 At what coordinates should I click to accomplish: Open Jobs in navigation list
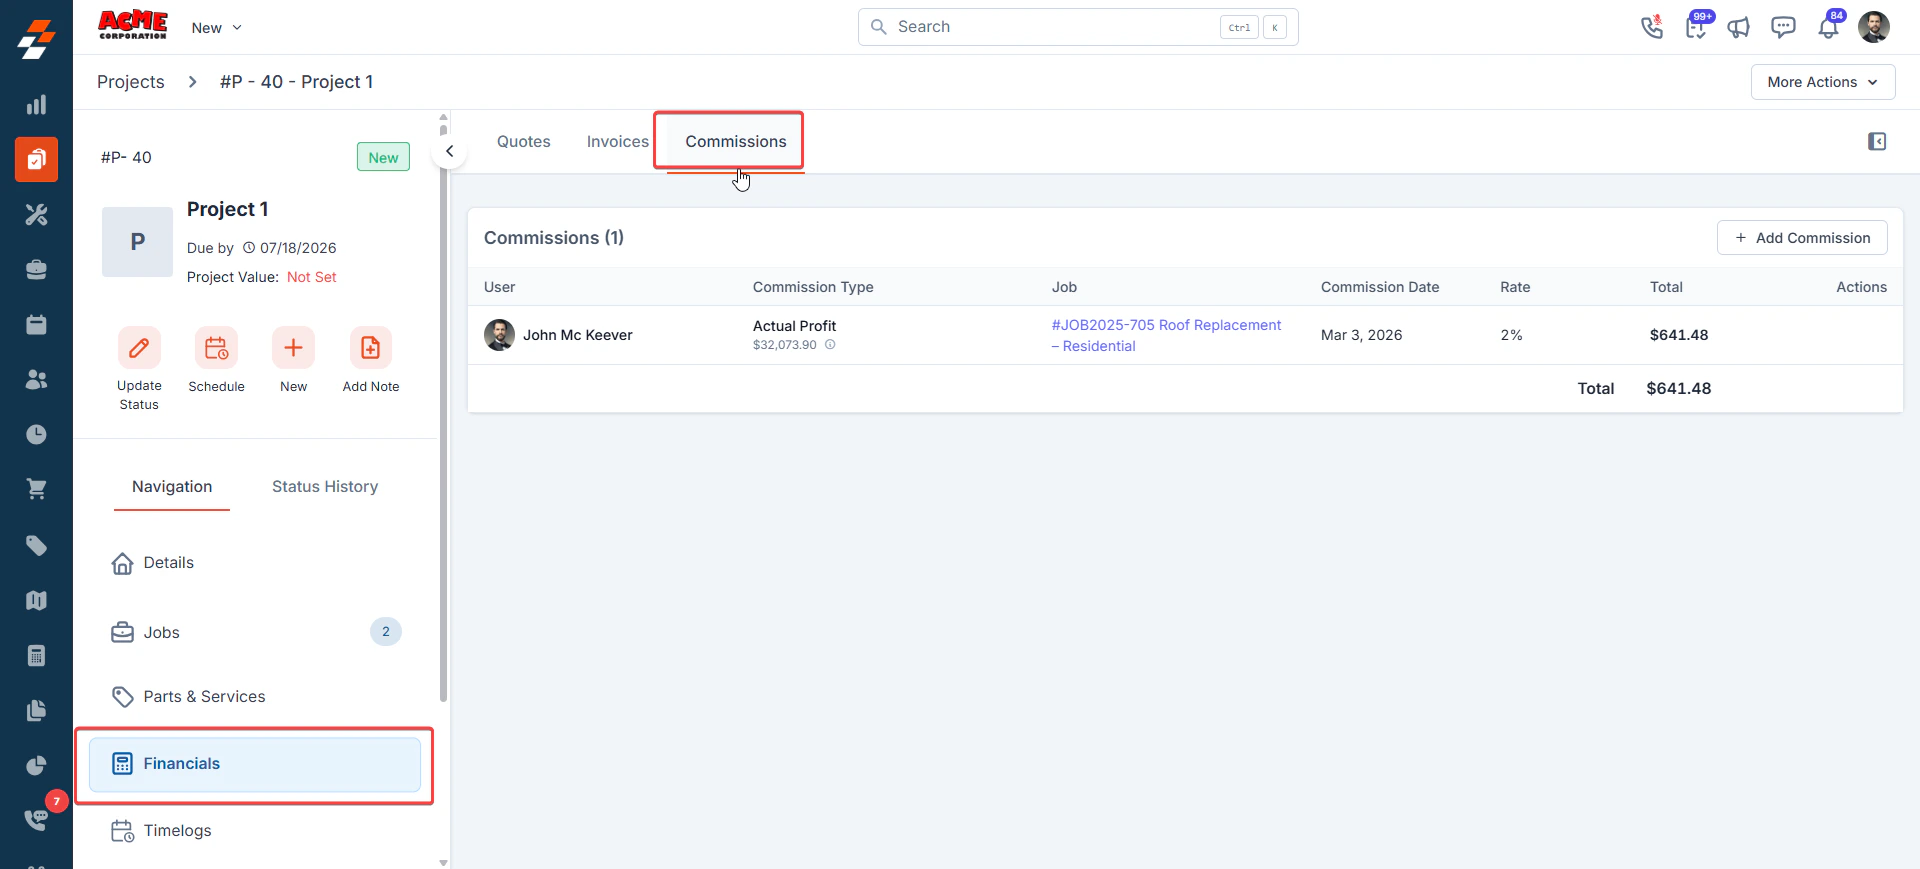(x=255, y=632)
